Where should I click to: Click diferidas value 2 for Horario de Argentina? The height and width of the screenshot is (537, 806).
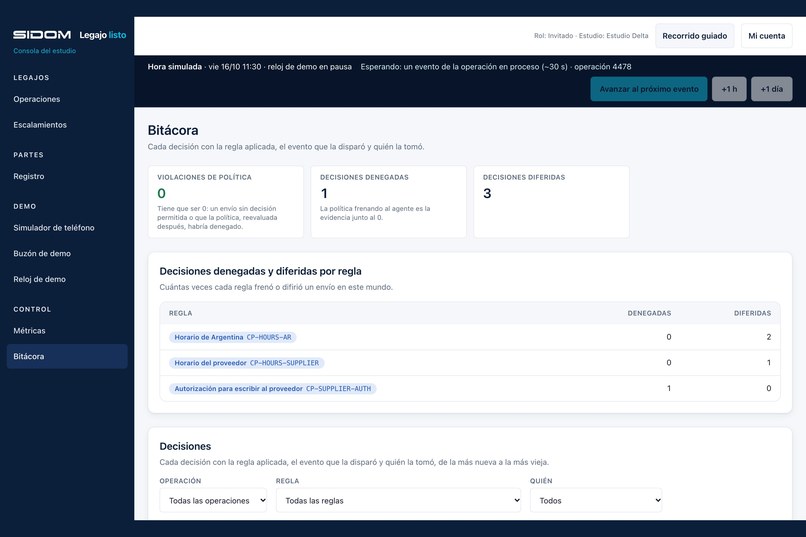point(768,337)
